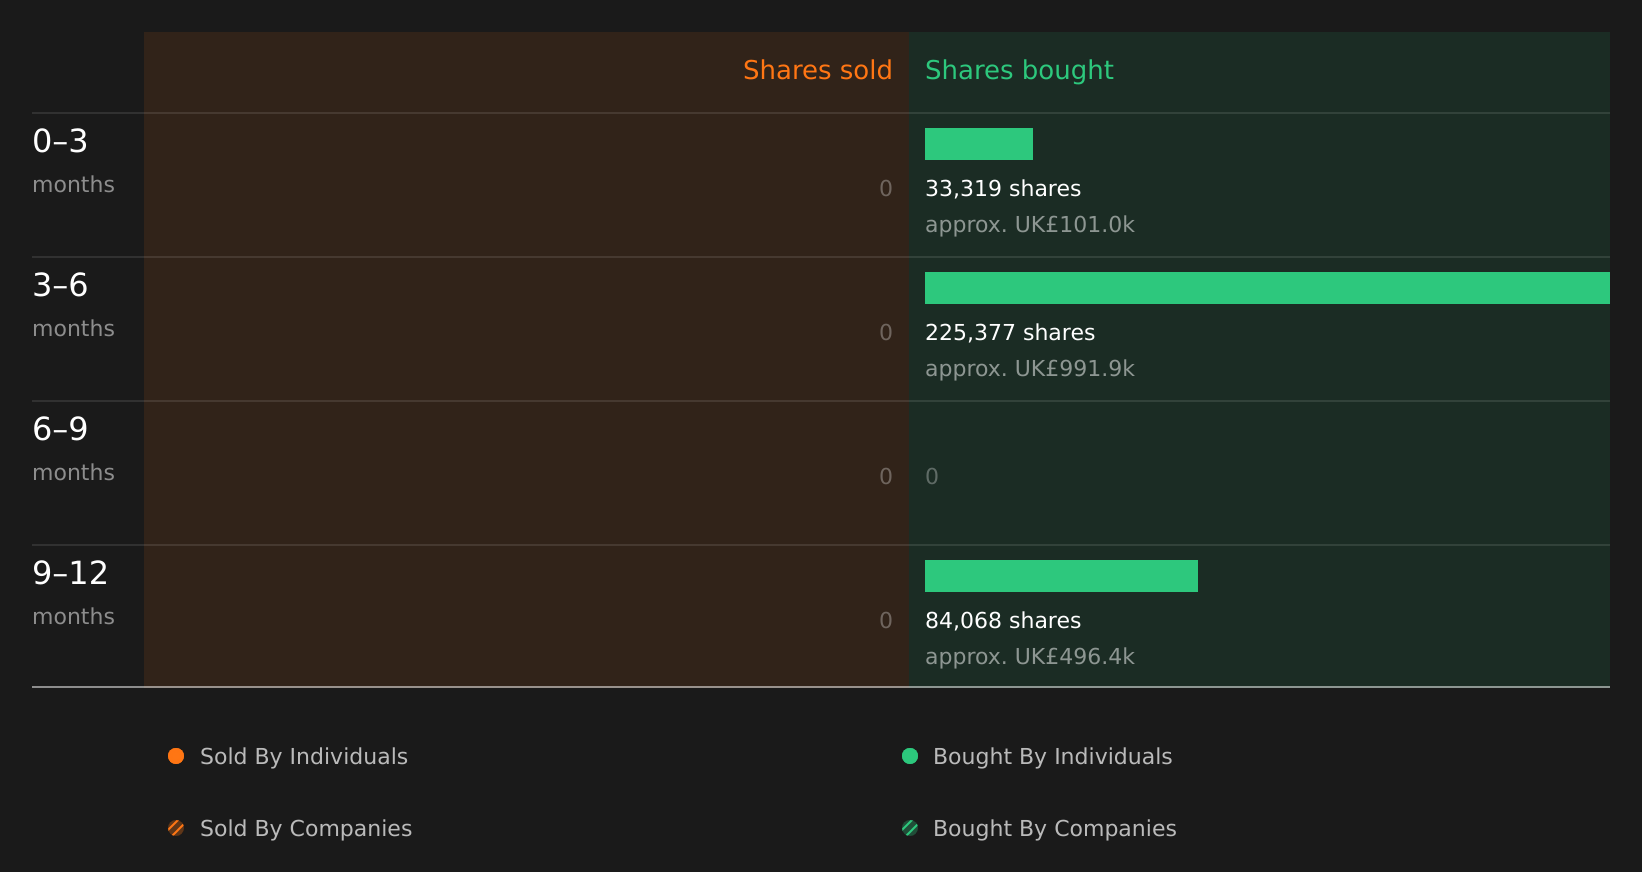Click the striped Sold By Companies legend icon
The width and height of the screenshot is (1642, 872).
(x=176, y=828)
